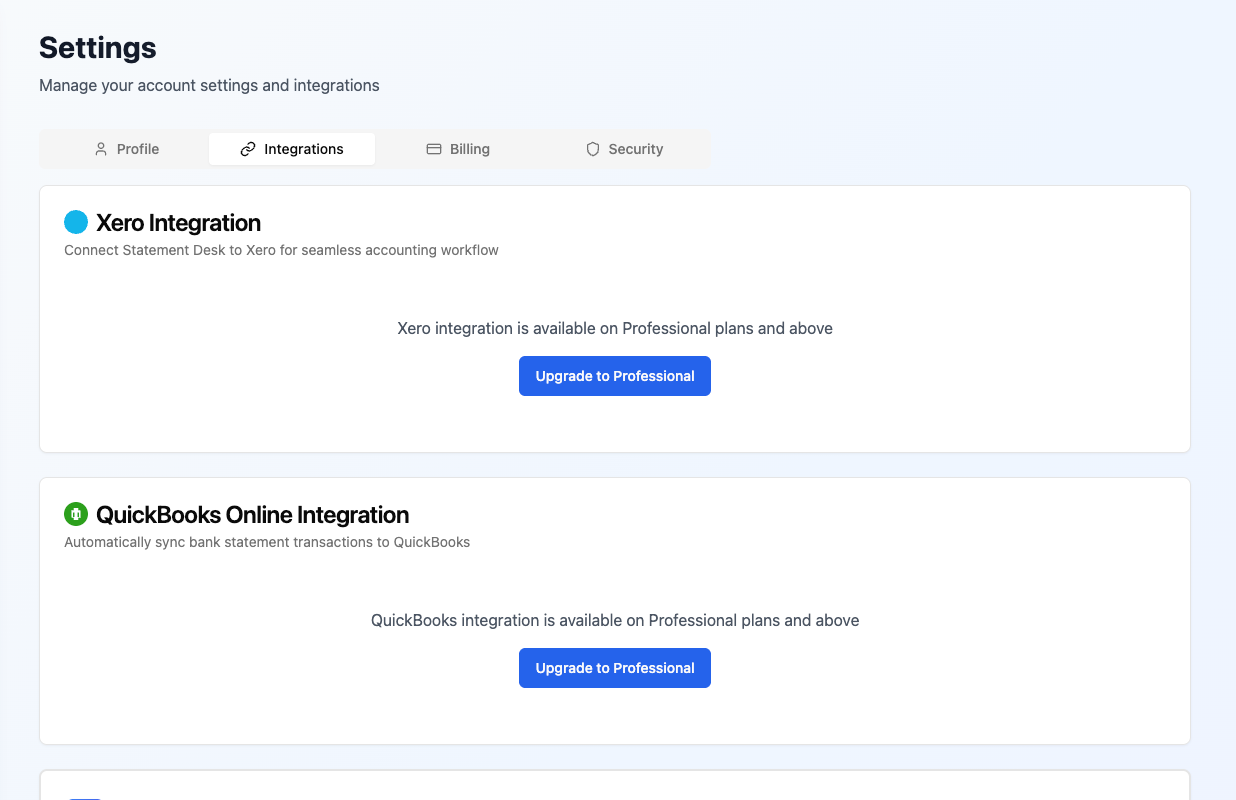Click the blue Xero logo circle
The height and width of the screenshot is (800, 1236).
point(76,222)
